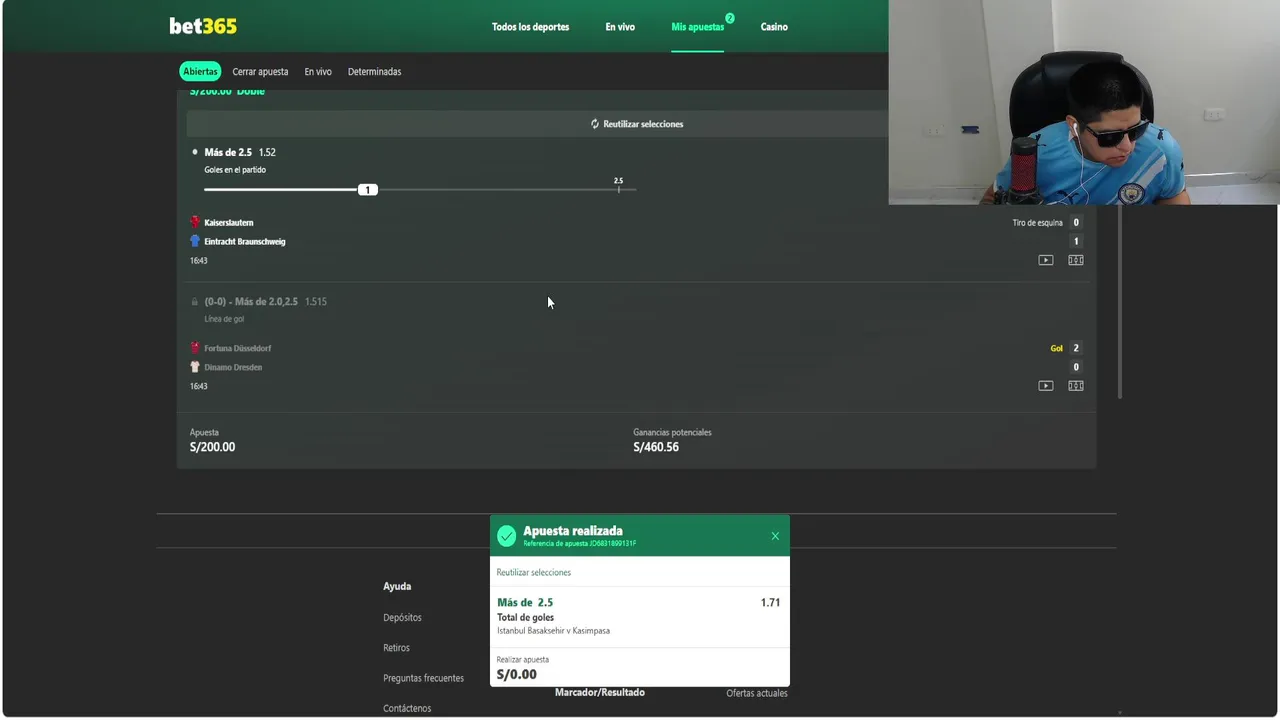Click Fortuna Düsseldorf jersey icon
The image size is (1280, 720).
click(195, 348)
